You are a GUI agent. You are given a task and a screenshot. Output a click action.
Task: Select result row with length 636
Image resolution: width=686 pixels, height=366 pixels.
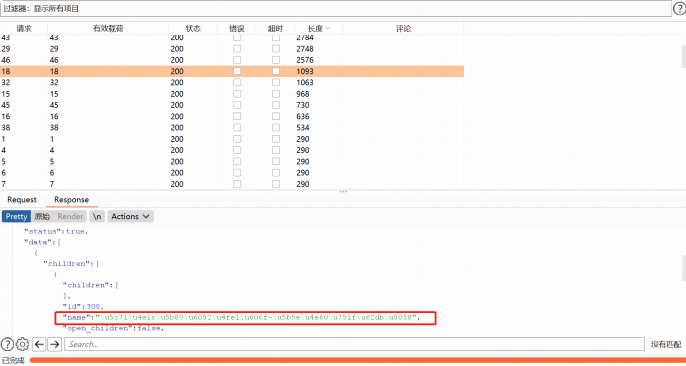232,117
